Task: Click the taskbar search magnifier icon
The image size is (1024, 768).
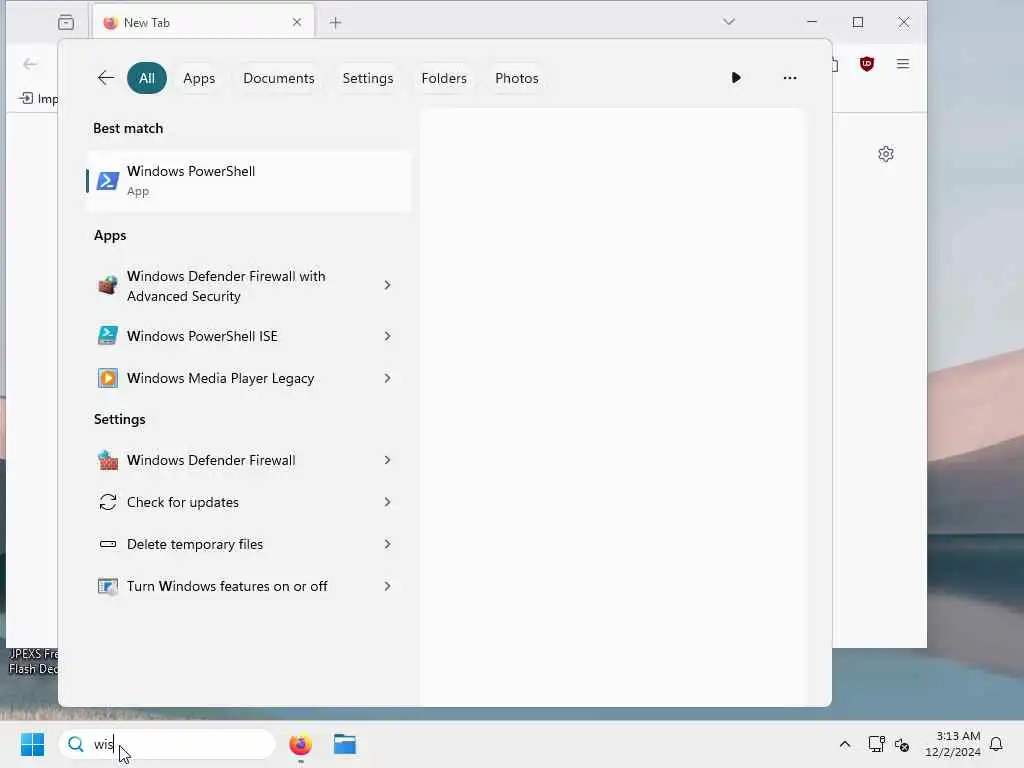Action: coord(76,744)
